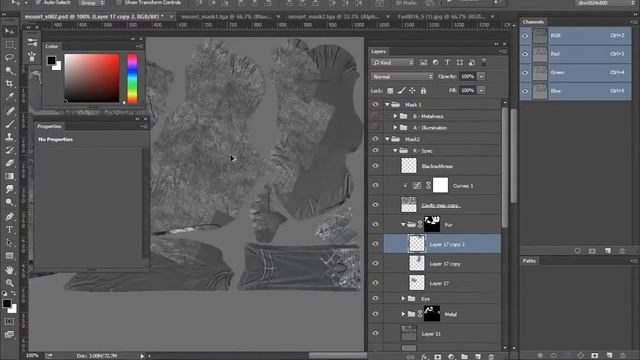Click foreground color swatch in Color panel

coord(51,60)
